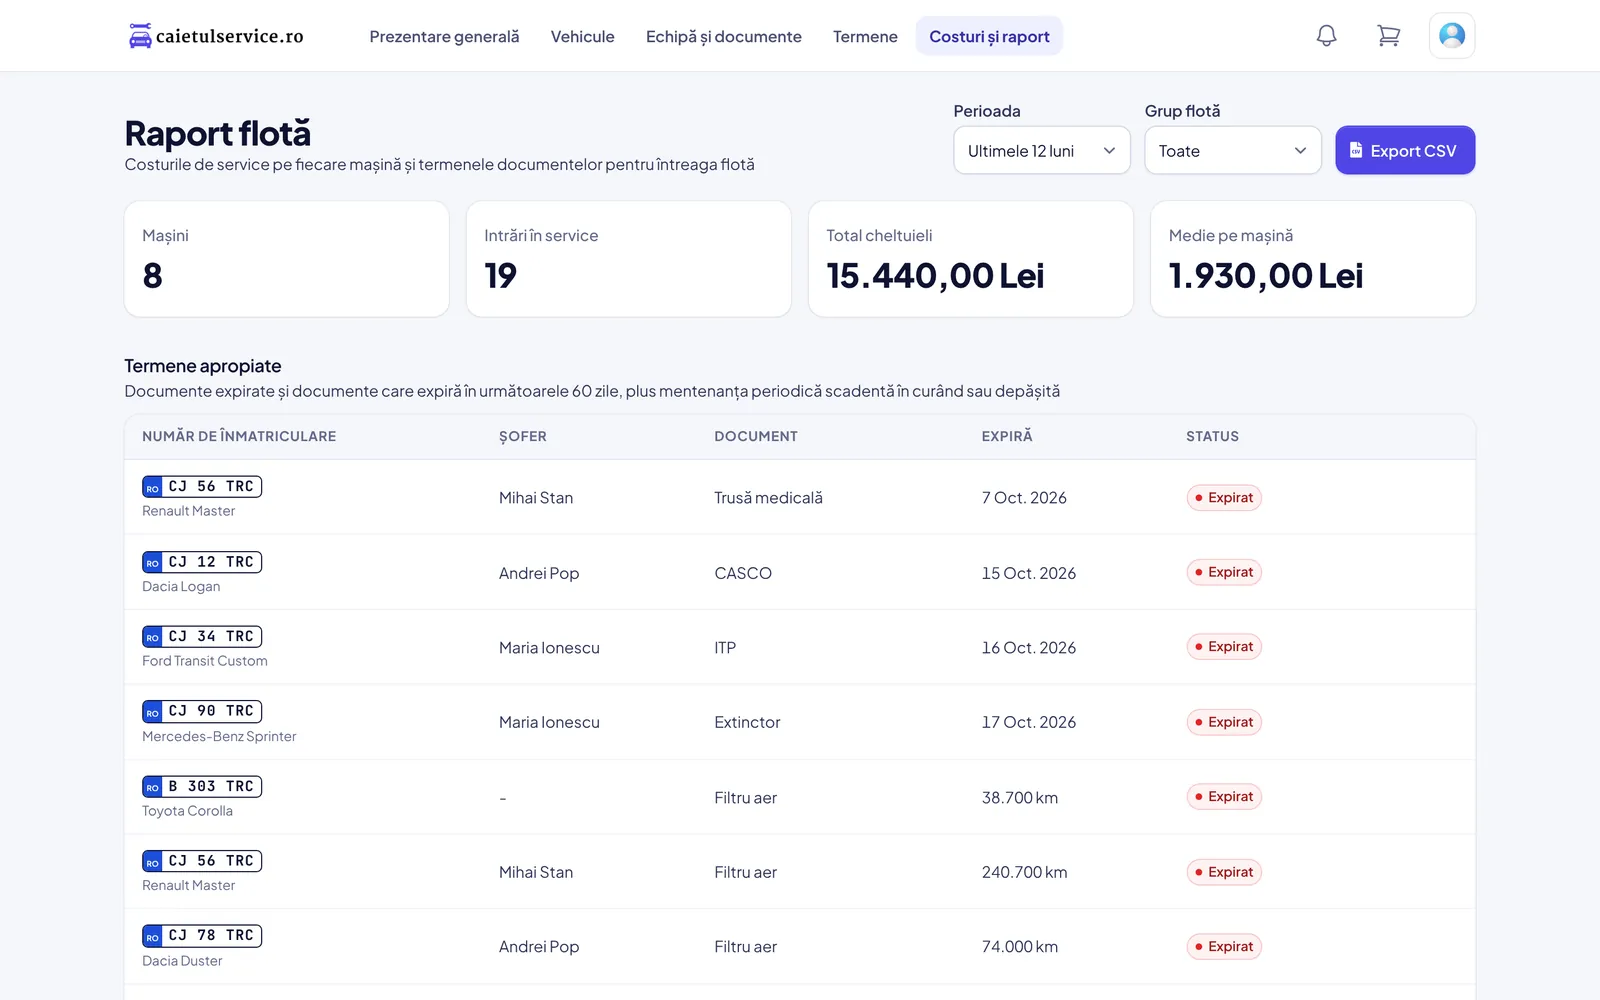The width and height of the screenshot is (1600, 1000).
Task: Open the Vehicule menu item
Action: point(582,36)
